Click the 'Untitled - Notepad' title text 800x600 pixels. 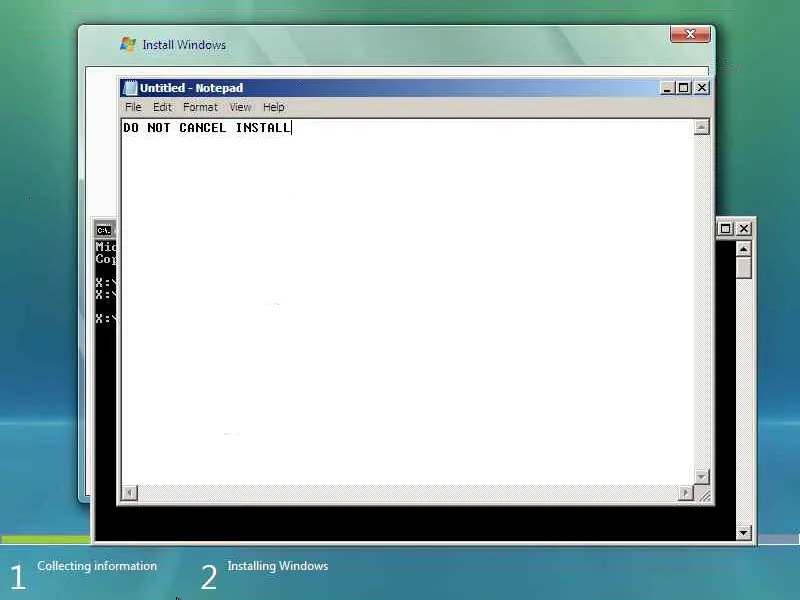click(191, 88)
